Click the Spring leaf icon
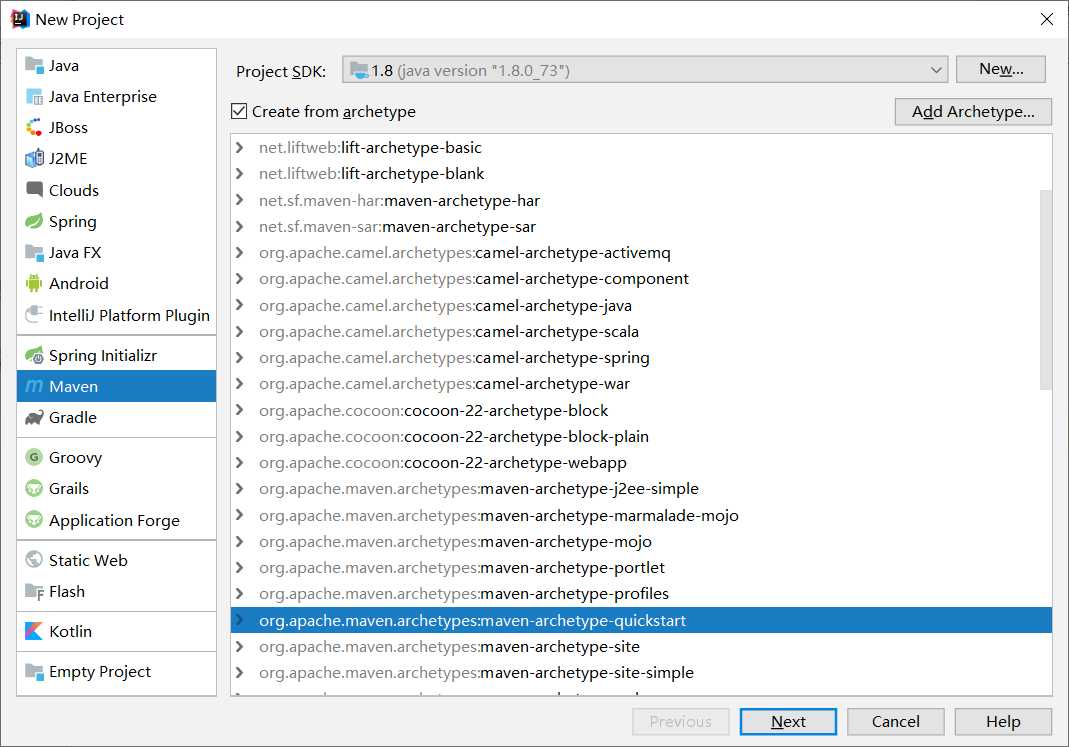1069x747 pixels. coord(34,221)
